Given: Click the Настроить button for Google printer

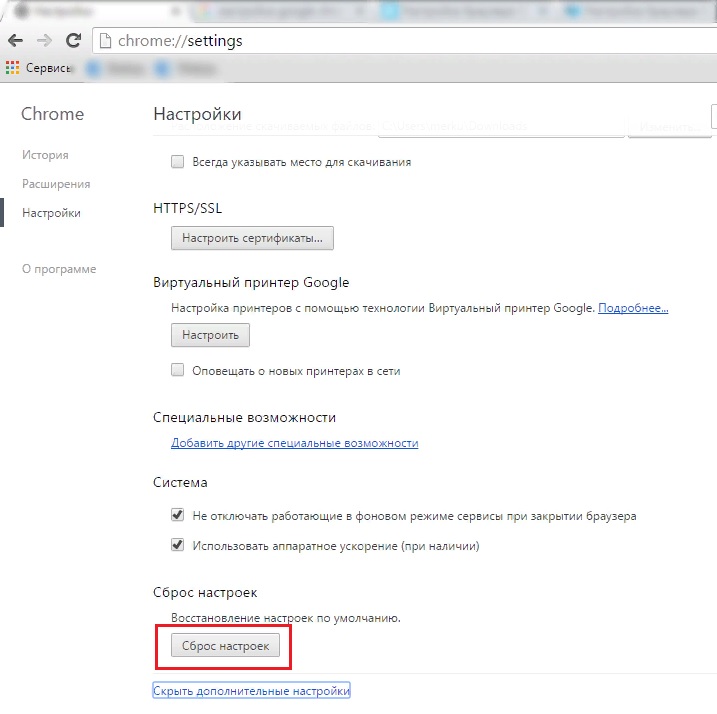Looking at the screenshot, I should [x=210, y=335].
